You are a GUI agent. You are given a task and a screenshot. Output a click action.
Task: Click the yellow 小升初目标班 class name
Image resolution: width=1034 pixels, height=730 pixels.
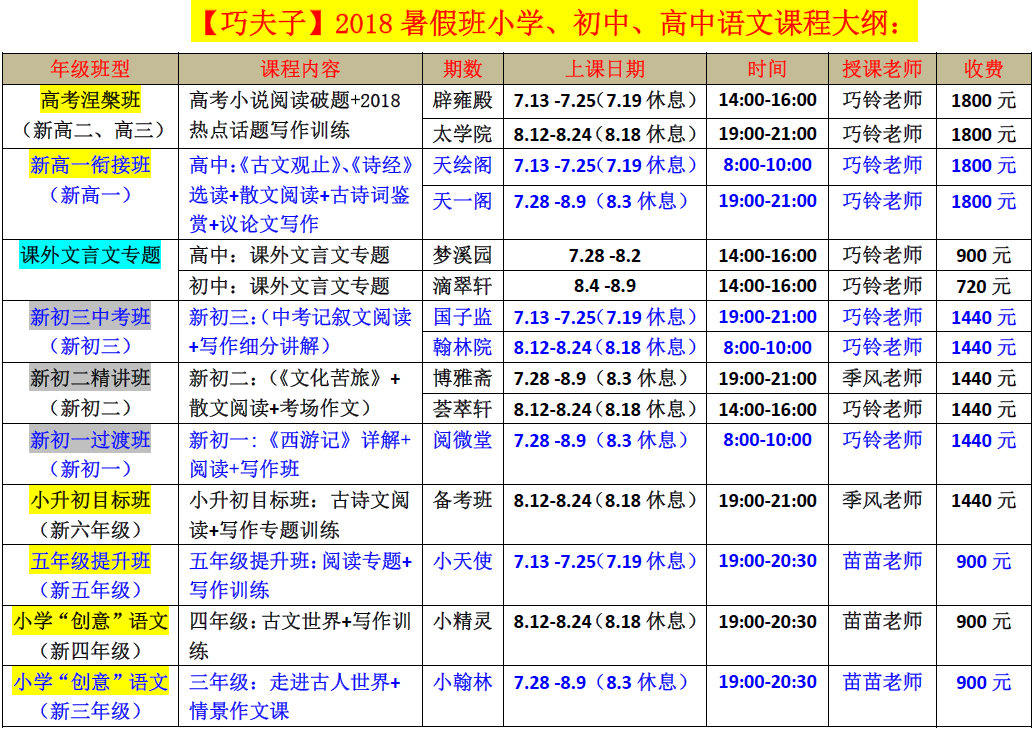tap(91, 500)
